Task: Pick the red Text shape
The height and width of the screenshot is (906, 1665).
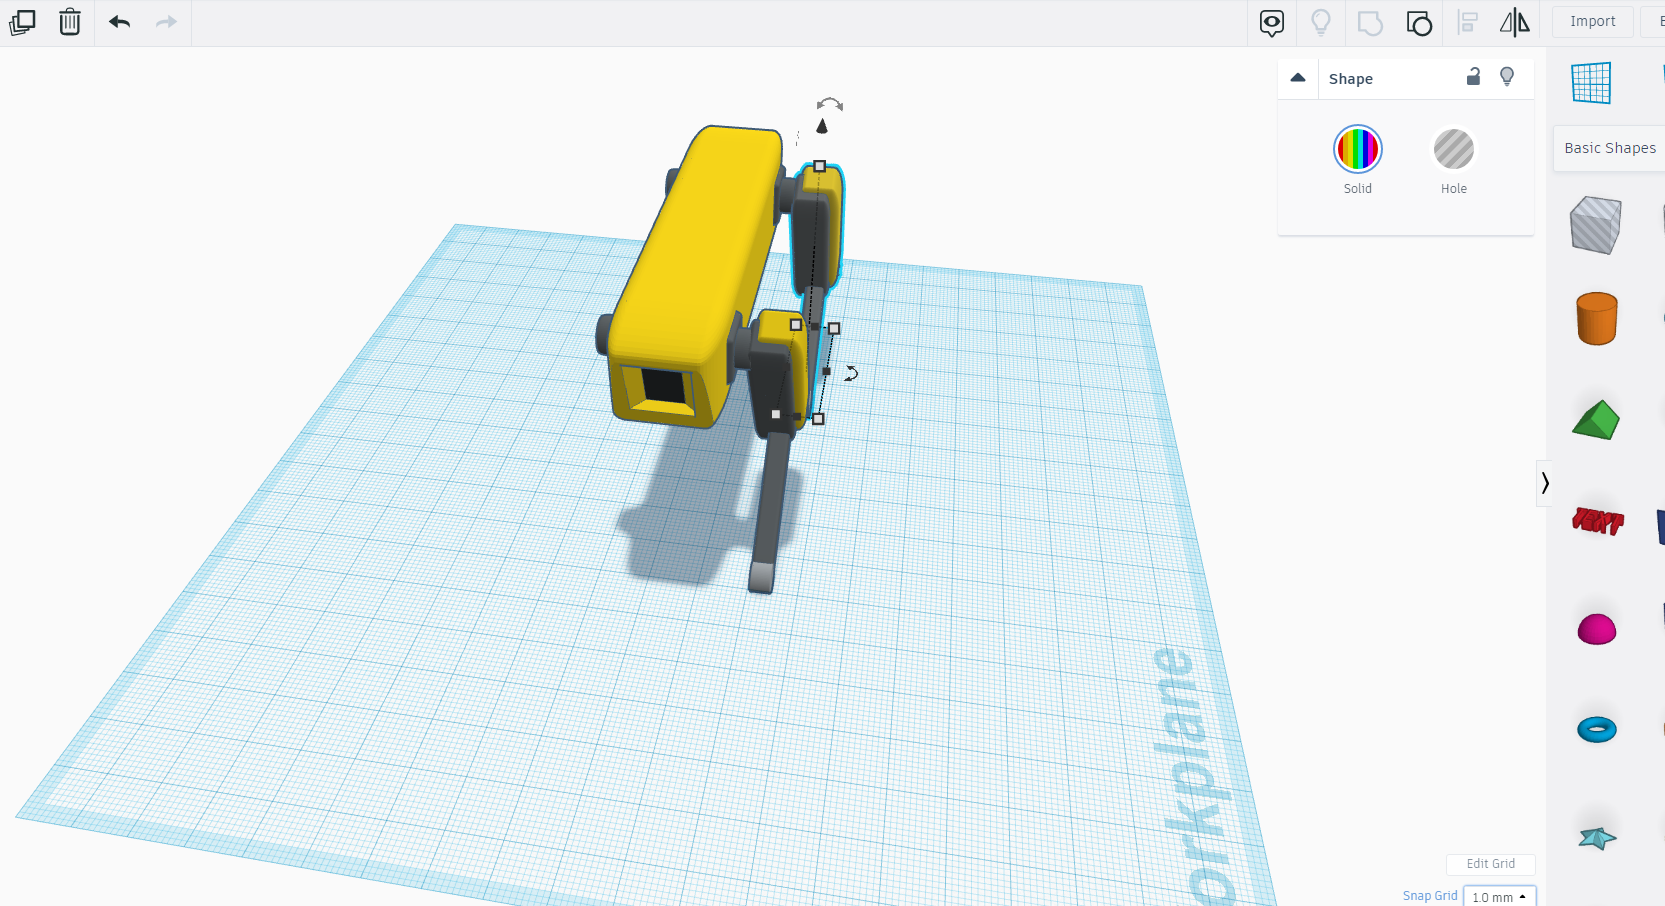Action: [x=1597, y=520]
